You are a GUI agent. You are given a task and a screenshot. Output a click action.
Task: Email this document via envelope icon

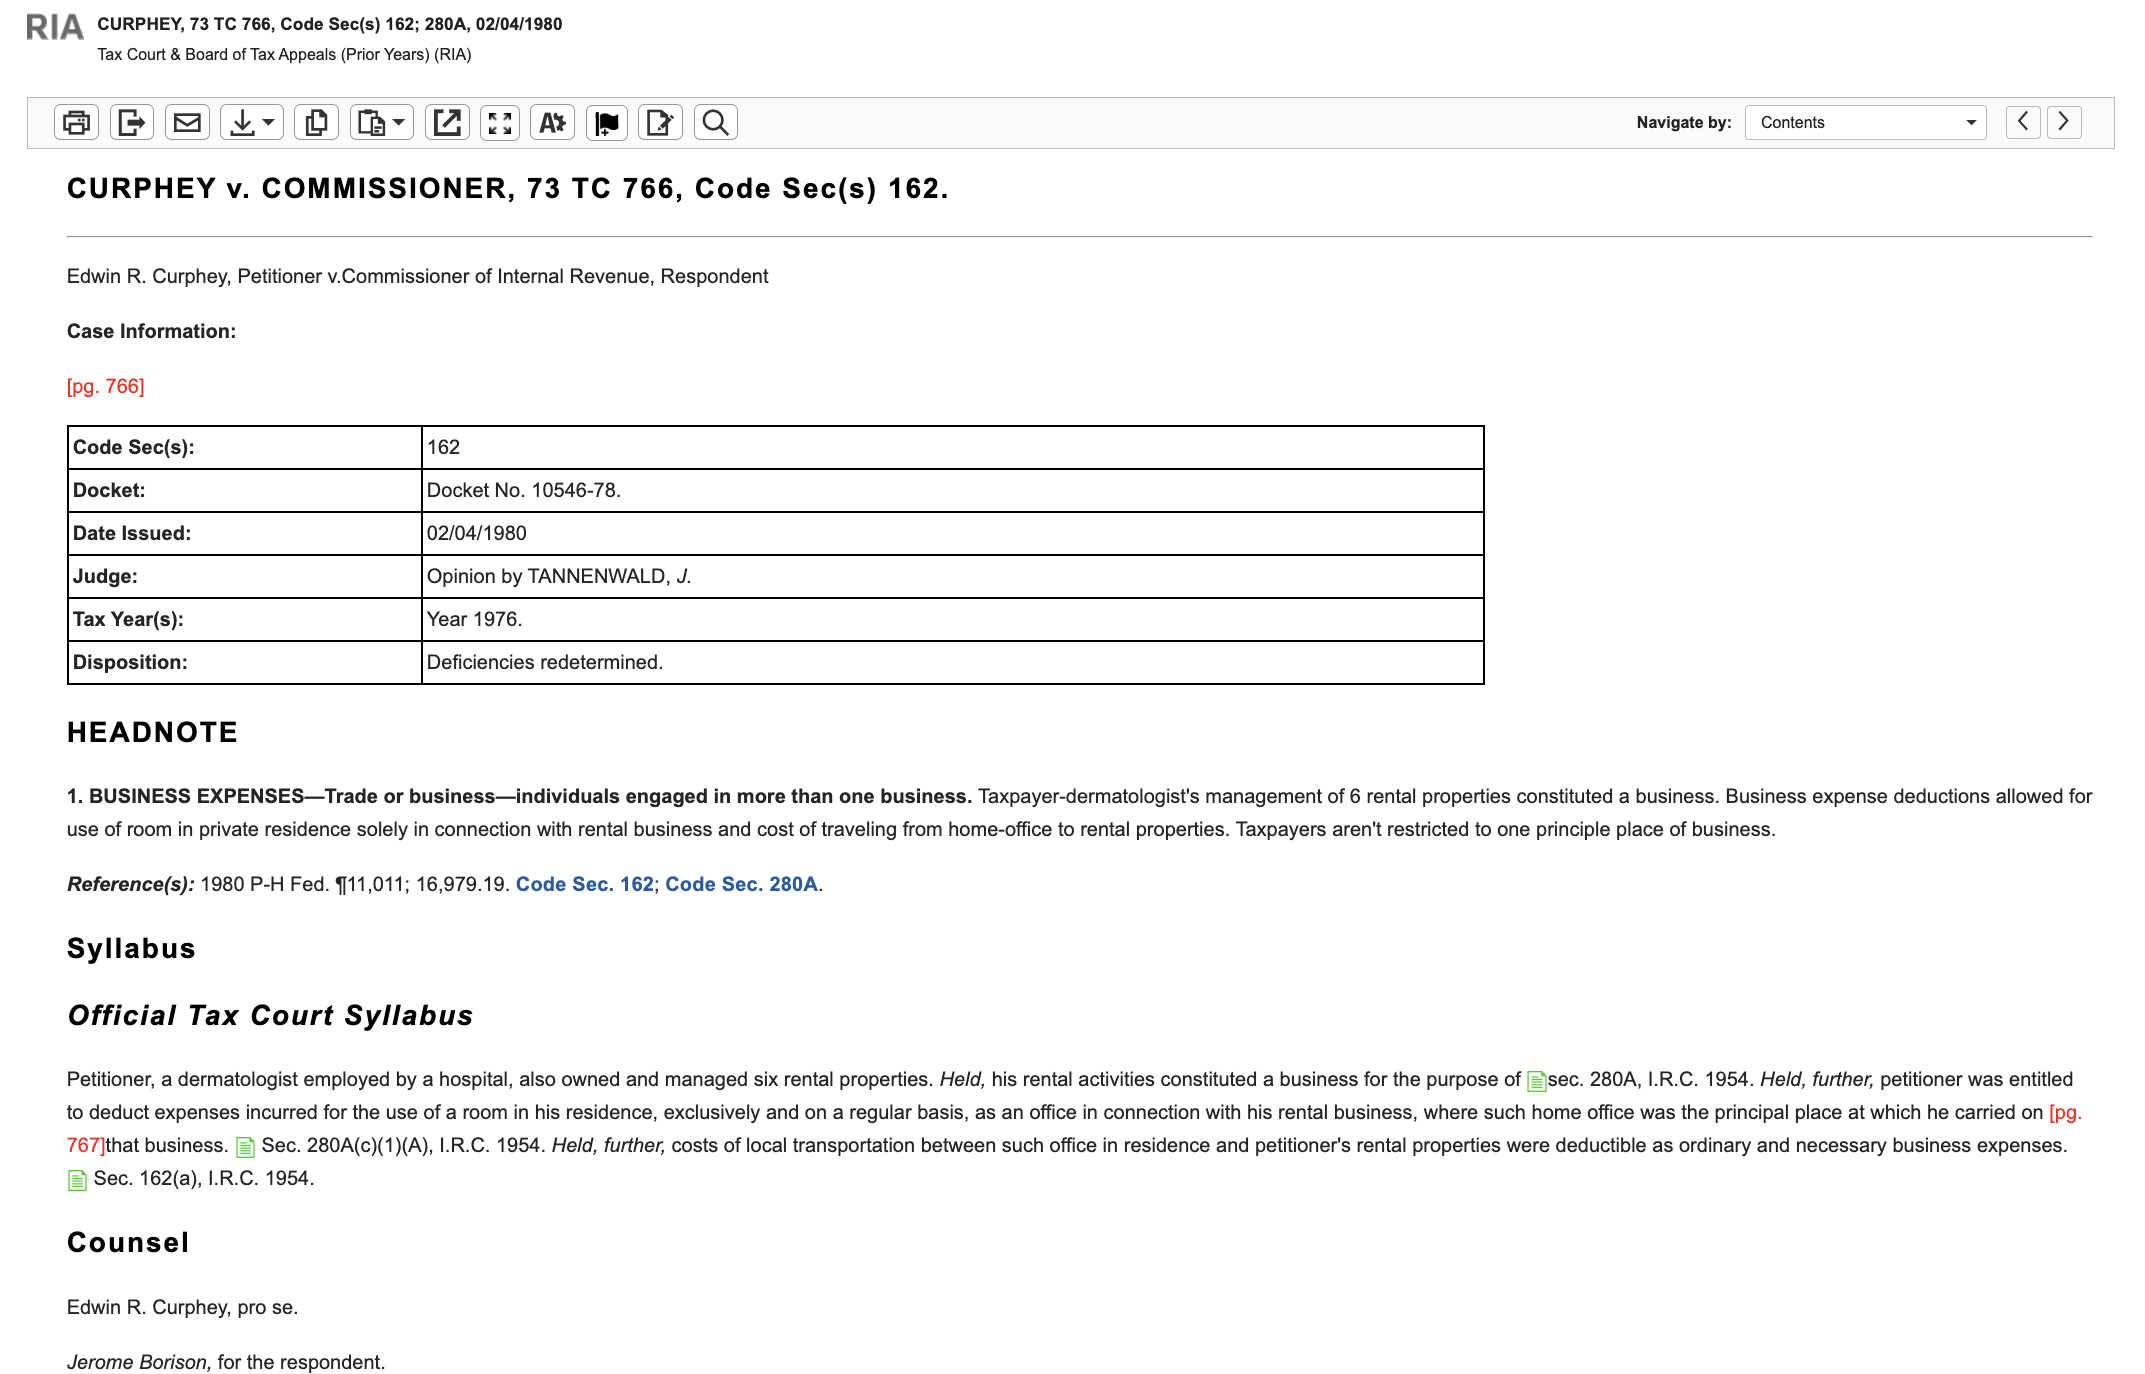coord(187,122)
